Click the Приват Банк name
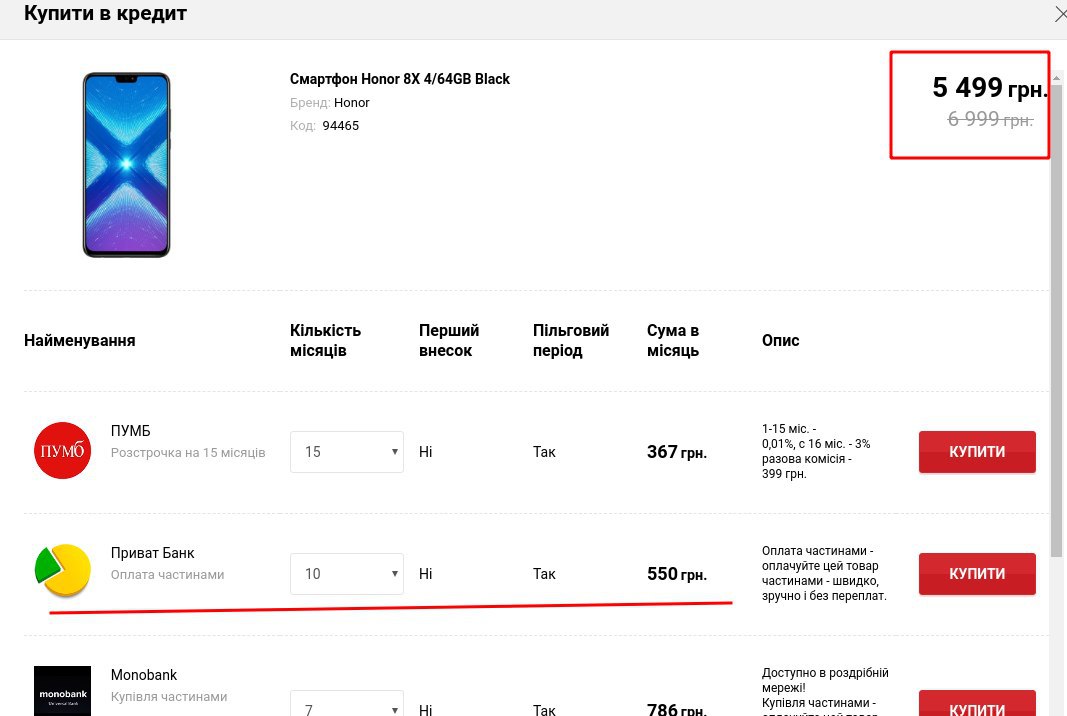Viewport: 1067px width, 716px height. tap(152, 553)
